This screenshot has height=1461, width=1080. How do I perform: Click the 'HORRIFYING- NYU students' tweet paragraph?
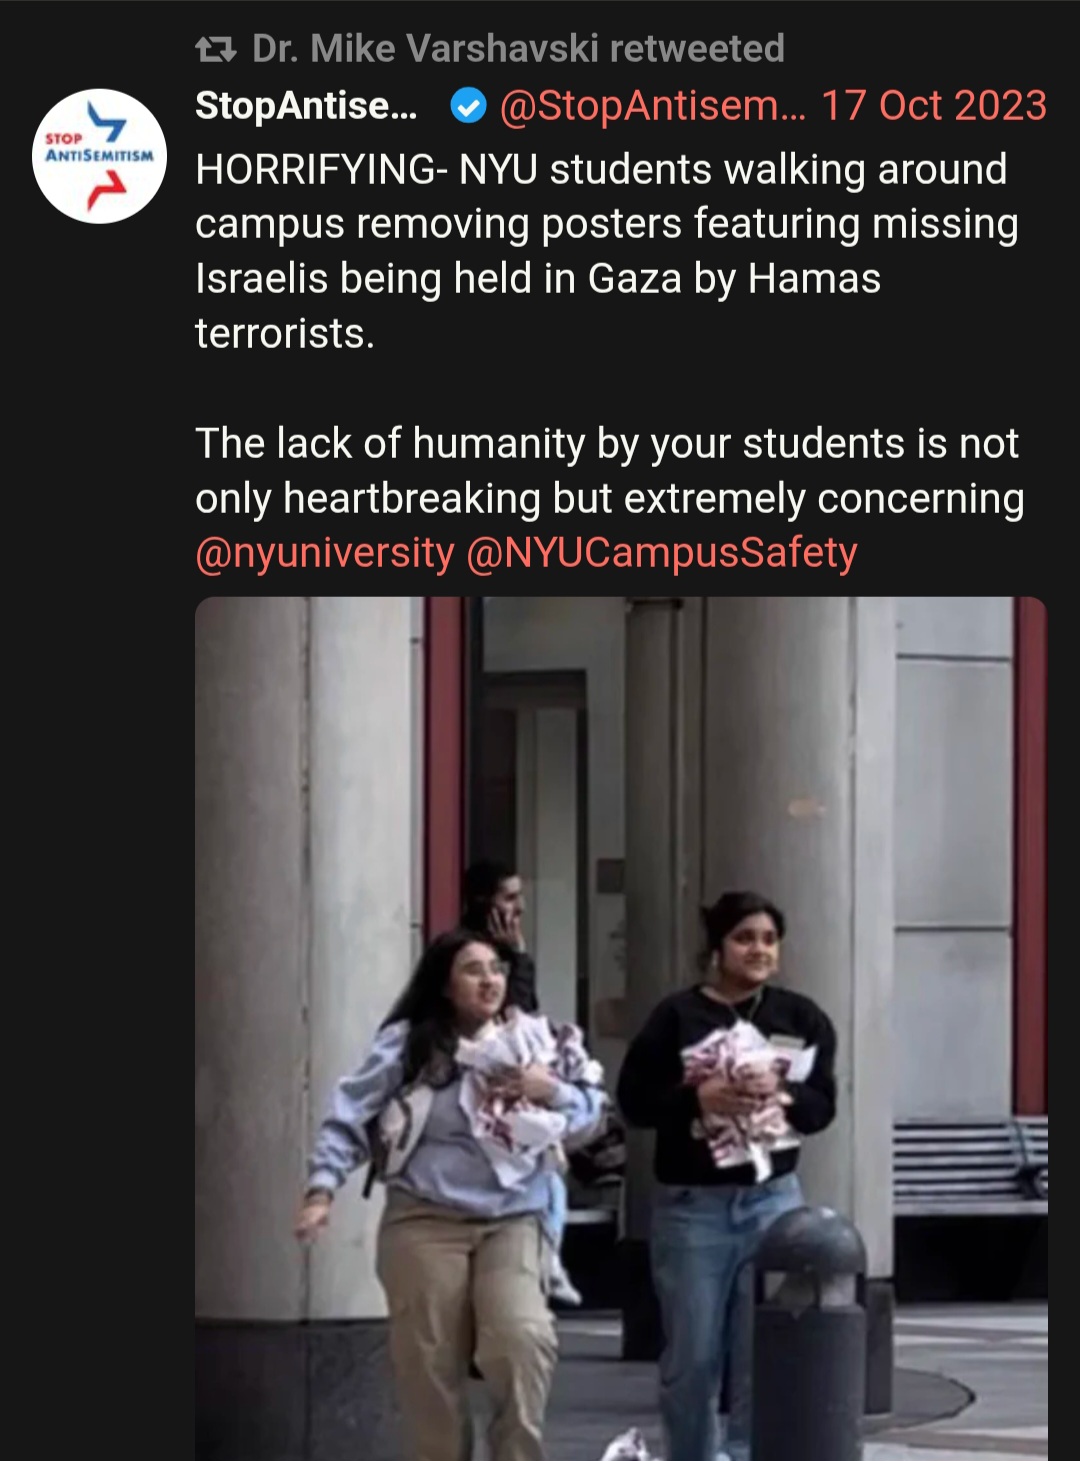point(607,251)
